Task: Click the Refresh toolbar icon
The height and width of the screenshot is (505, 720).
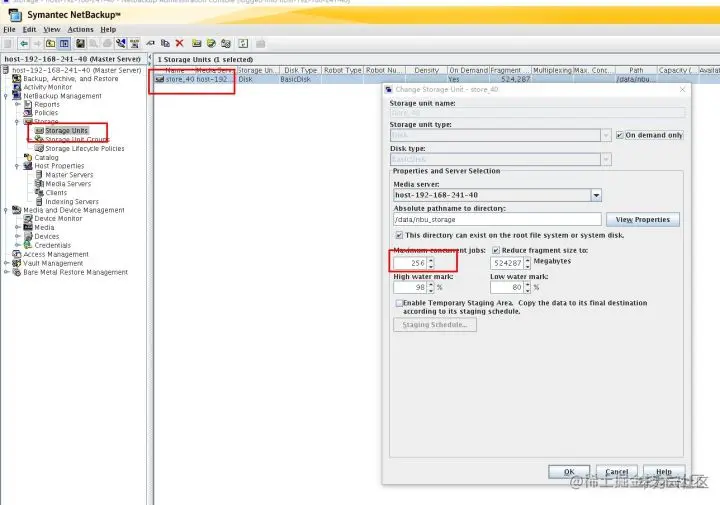Action: pyautogui.click(x=243, y=44)
